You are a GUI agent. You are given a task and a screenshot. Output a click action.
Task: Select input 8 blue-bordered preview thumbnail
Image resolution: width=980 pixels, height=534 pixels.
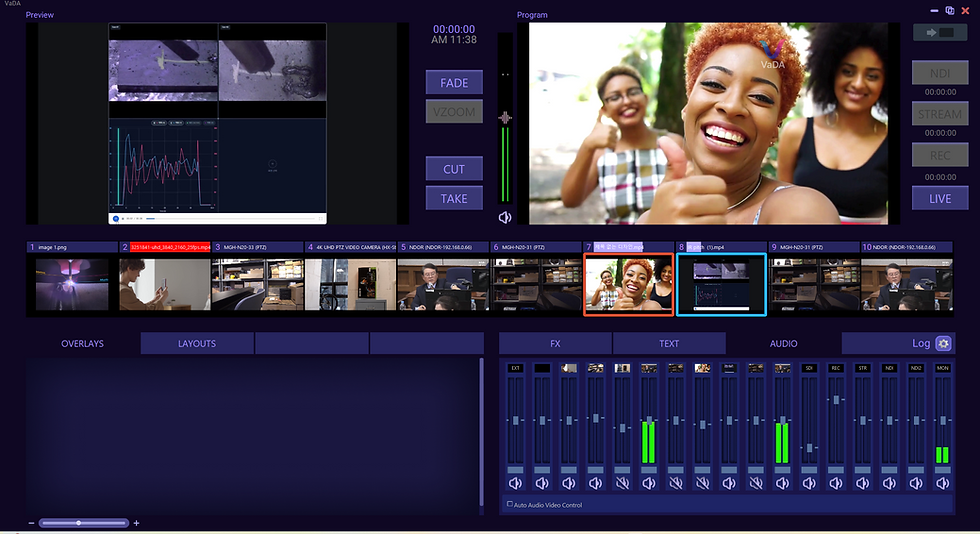[721, 285]
